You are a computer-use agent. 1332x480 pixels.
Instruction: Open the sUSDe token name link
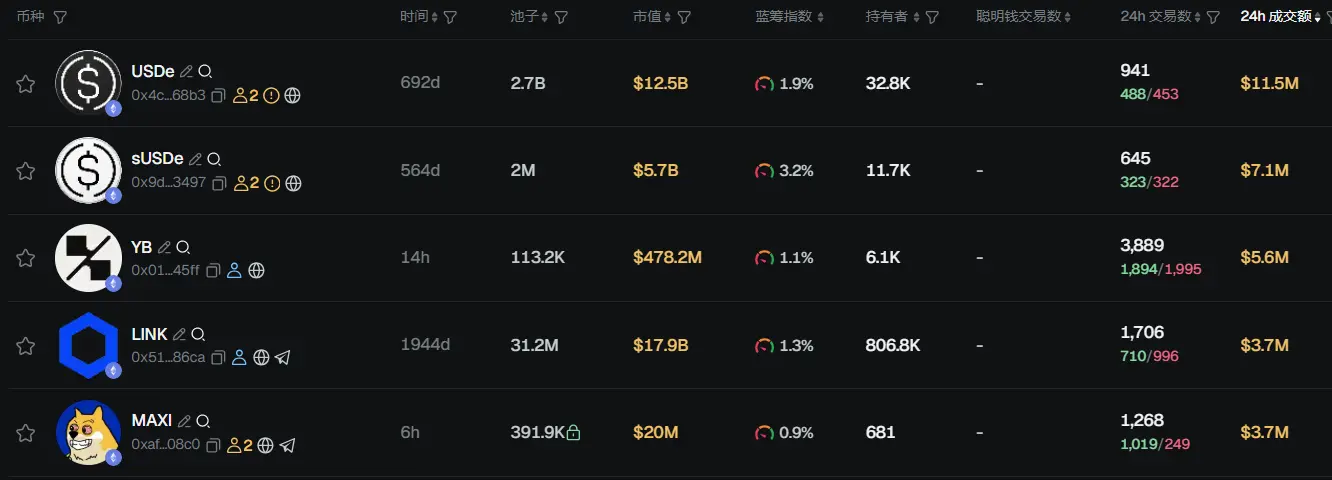coord(157,158)
